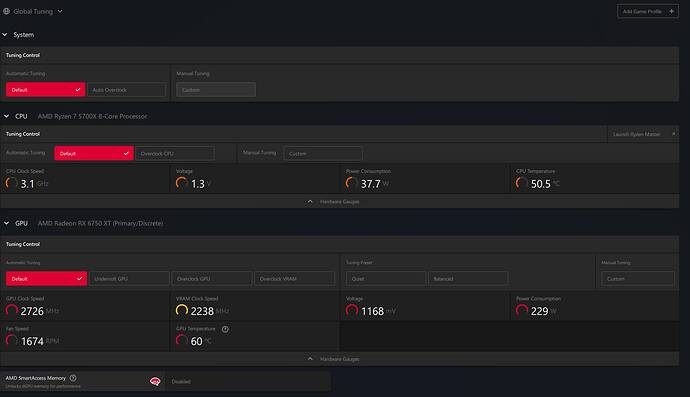This screenshot has height=397, width=690.
Task: Click the 2238 MHz VRAM clock value
Action: (209, 311)
